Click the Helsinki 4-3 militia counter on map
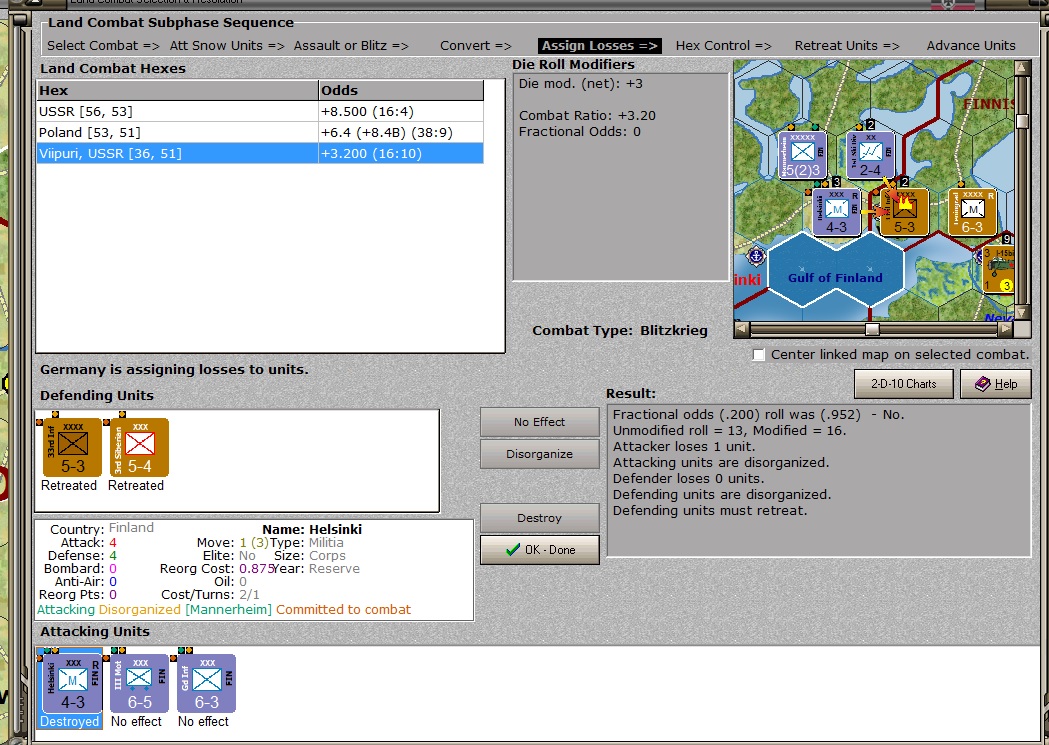 pos(836,212)
